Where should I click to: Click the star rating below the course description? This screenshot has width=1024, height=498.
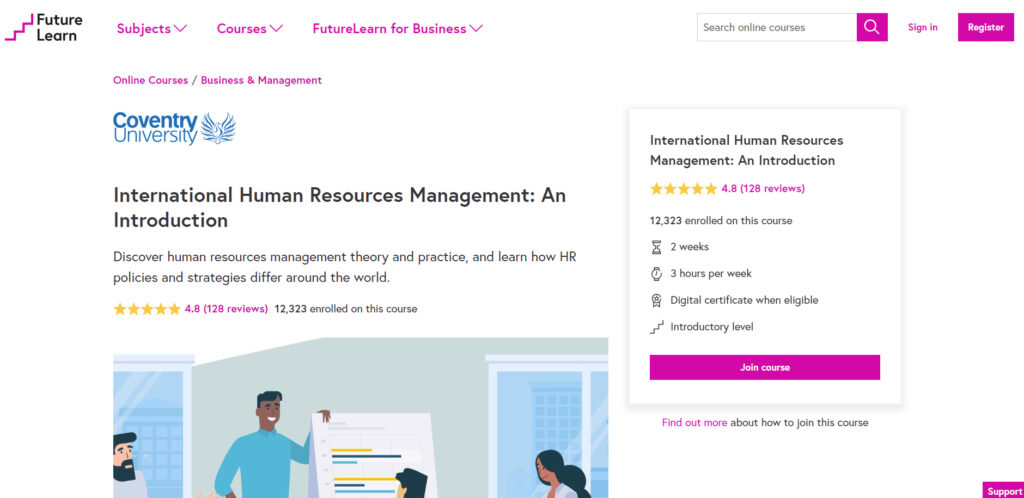[x=147, y=309]
